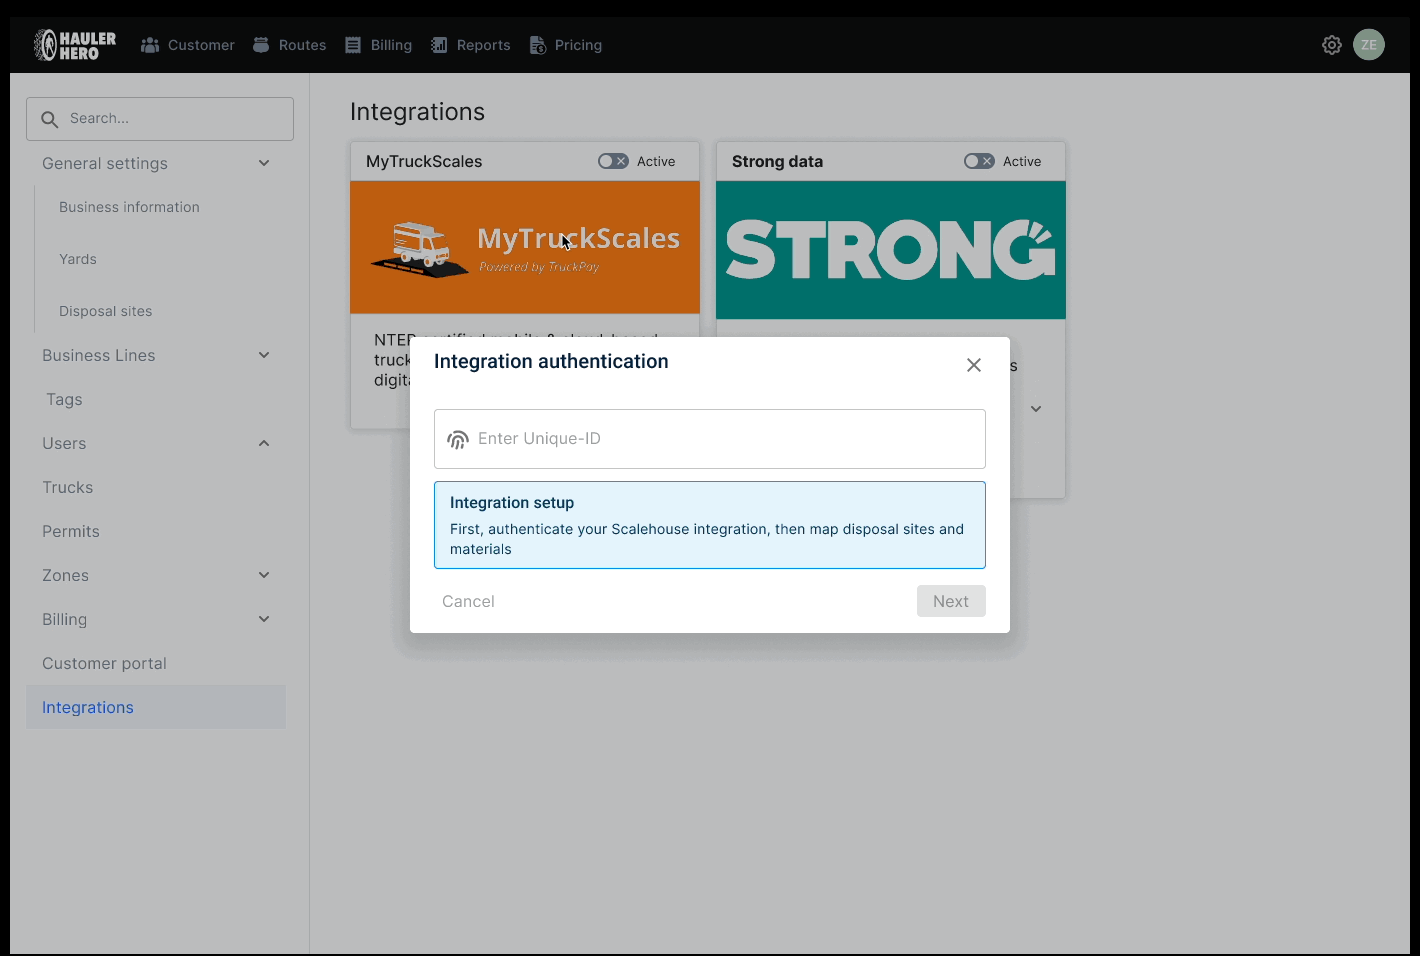Click the Cancel button

[x=468, y=601]
